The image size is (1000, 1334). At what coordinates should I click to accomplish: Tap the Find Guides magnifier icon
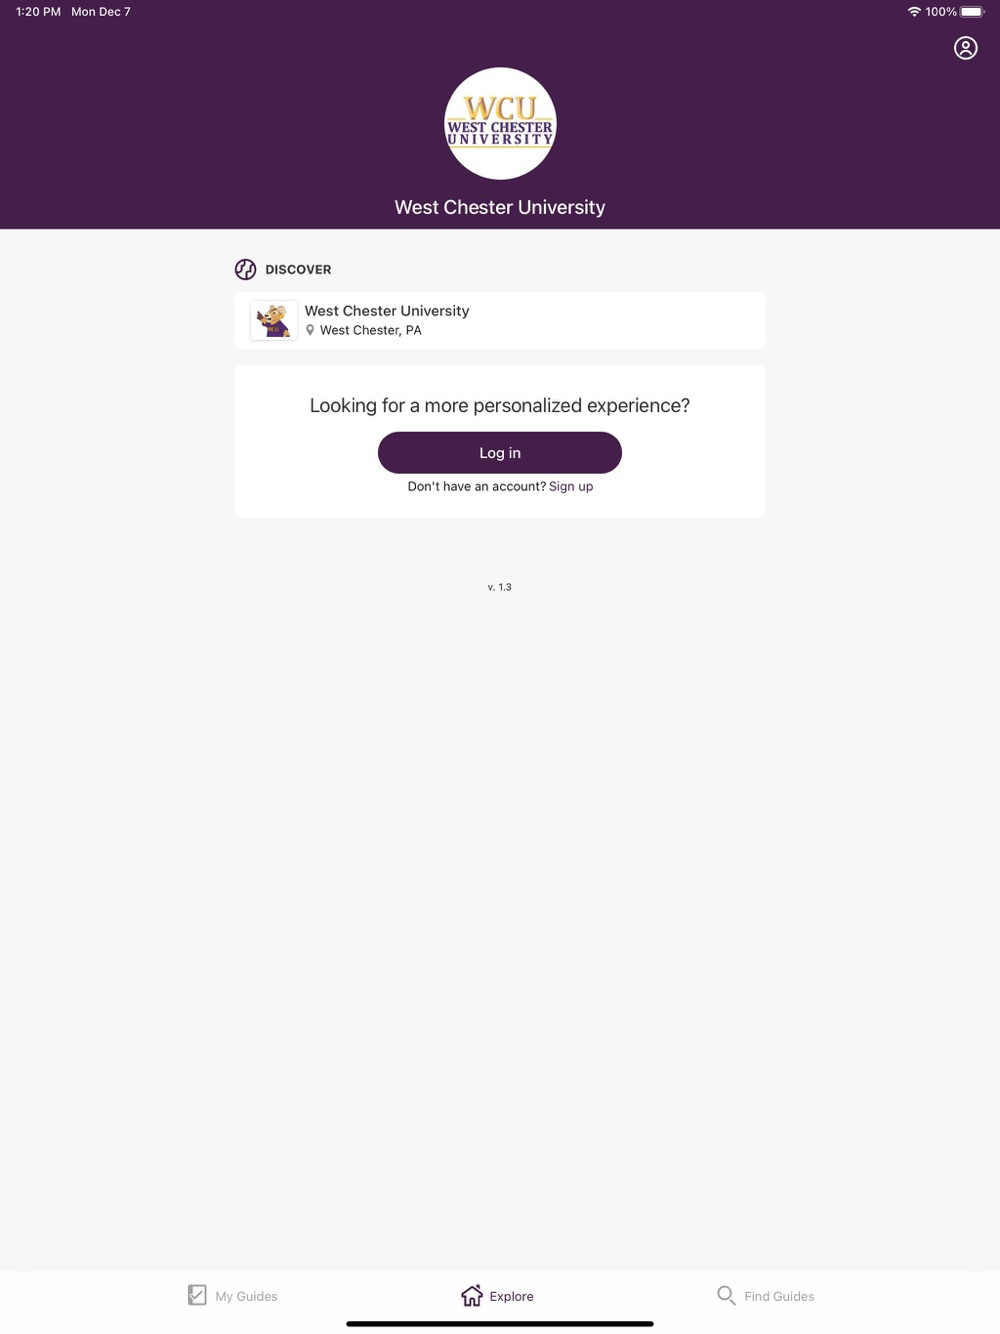click(x=726, y=1295)
